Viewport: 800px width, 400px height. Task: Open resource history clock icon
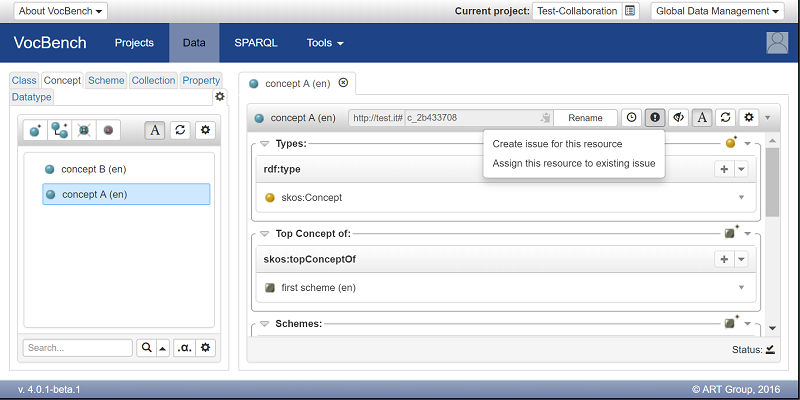[632, 118]
